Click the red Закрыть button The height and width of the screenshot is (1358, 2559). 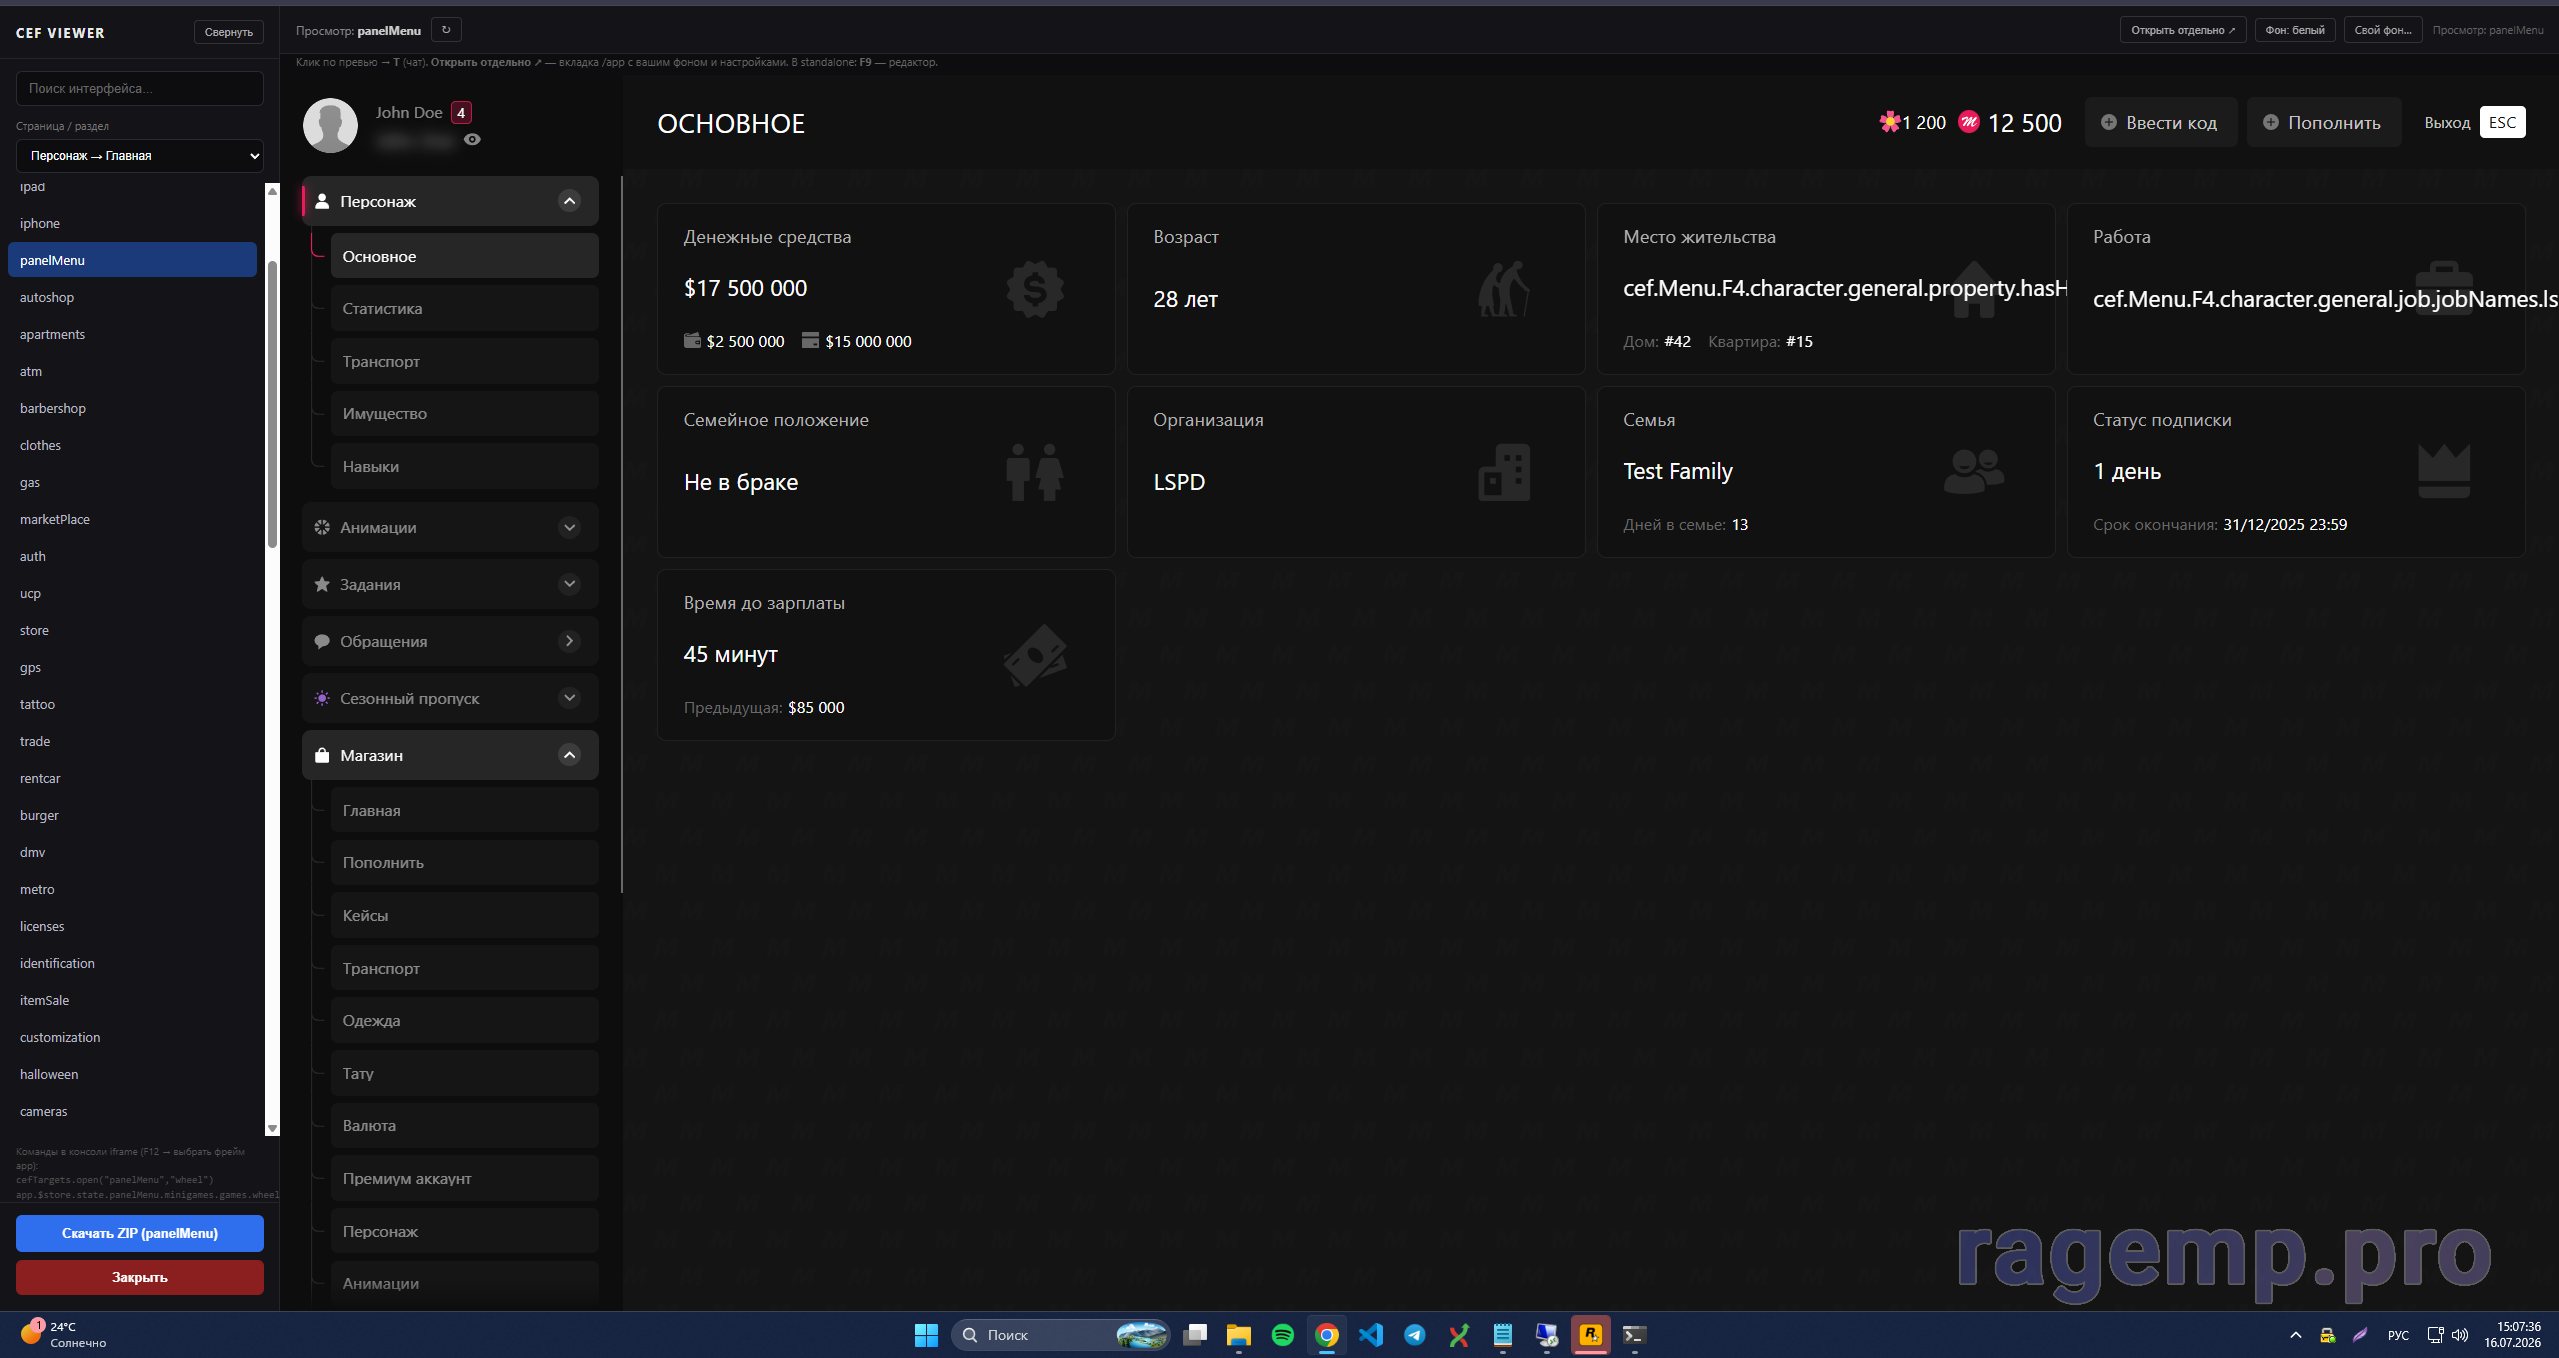pyautogui.click(x=140, y=1277)
